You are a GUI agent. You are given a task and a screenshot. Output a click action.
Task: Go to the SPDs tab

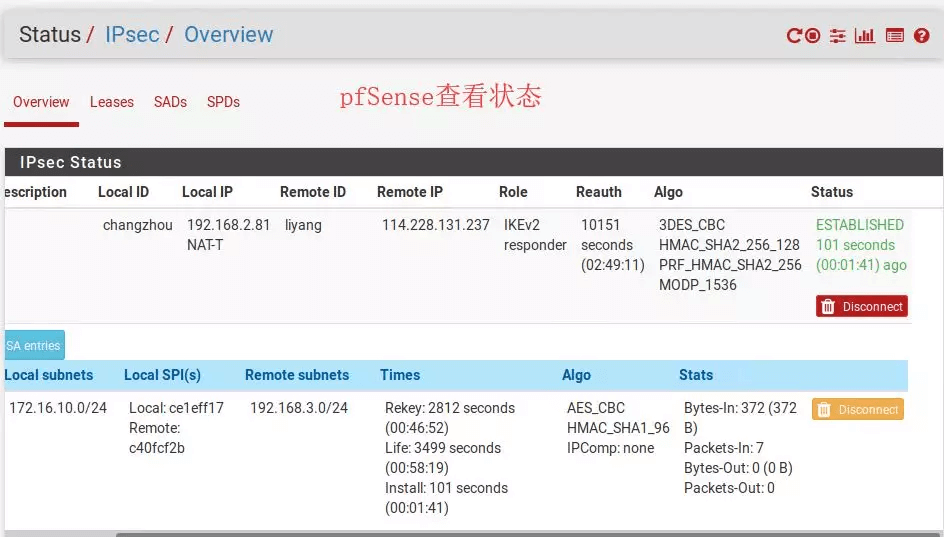(x=223, y=102)
